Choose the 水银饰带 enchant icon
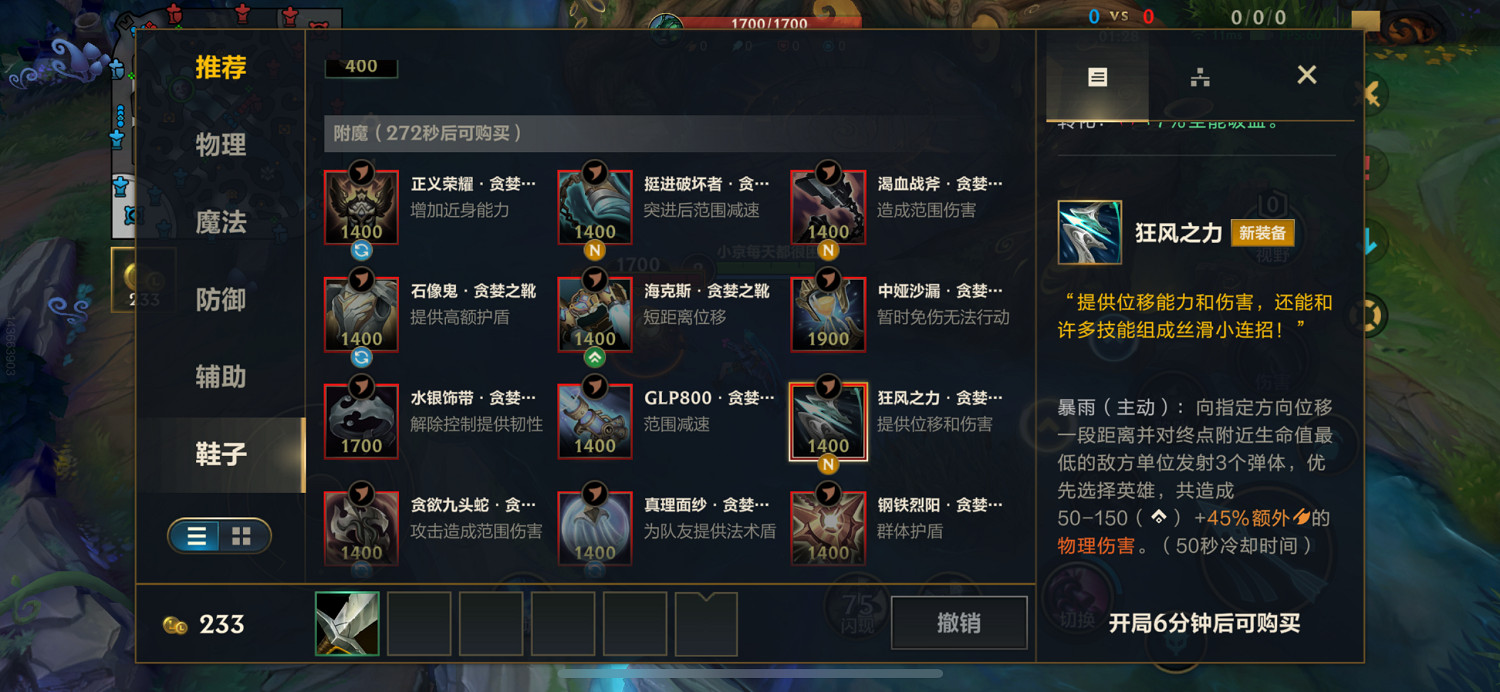The height and width of the screenshot is (692, 1500). (361, 421)
